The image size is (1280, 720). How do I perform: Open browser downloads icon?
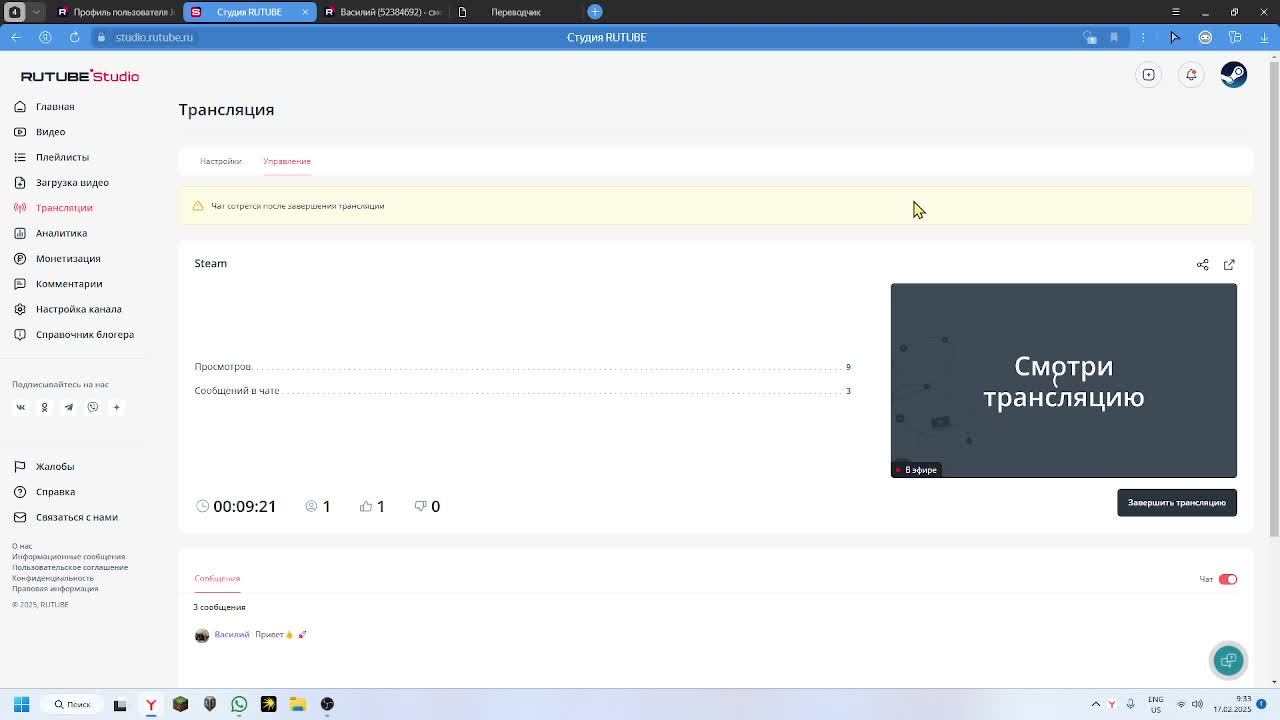click(1264, 37)
